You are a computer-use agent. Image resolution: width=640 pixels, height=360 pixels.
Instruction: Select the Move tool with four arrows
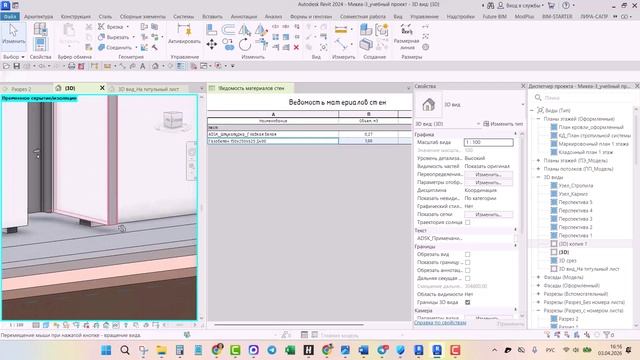pyautogui.click(x=211, y=44)
